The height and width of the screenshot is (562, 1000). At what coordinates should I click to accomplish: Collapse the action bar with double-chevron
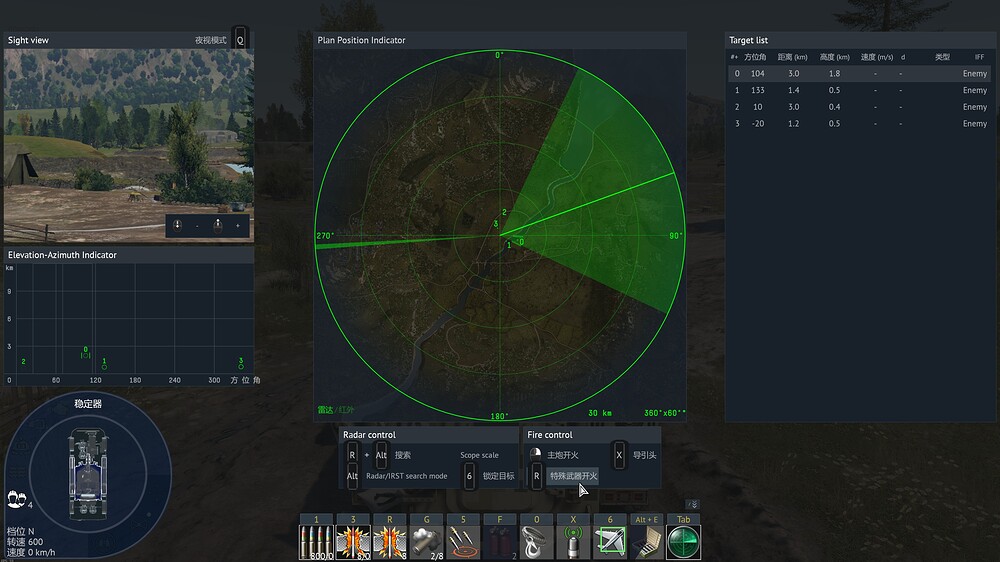693,504
